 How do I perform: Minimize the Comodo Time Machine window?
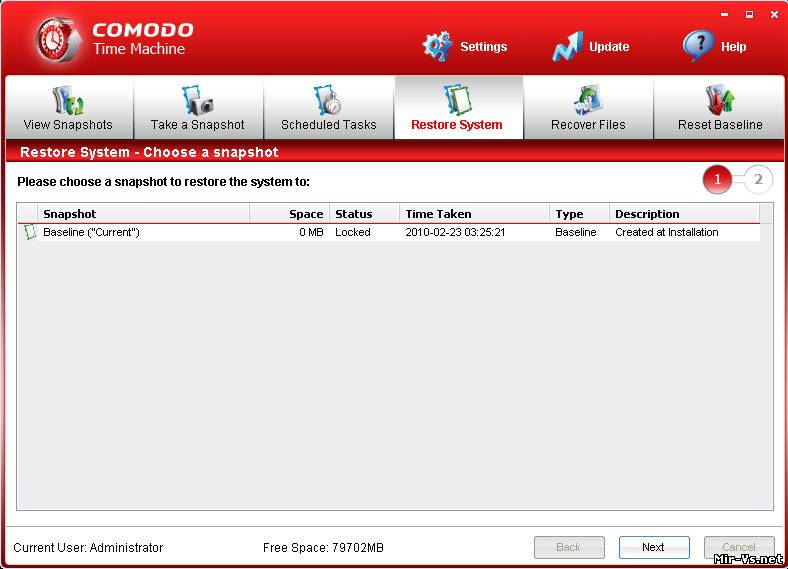pyautogui.click(x=724, y=15)
